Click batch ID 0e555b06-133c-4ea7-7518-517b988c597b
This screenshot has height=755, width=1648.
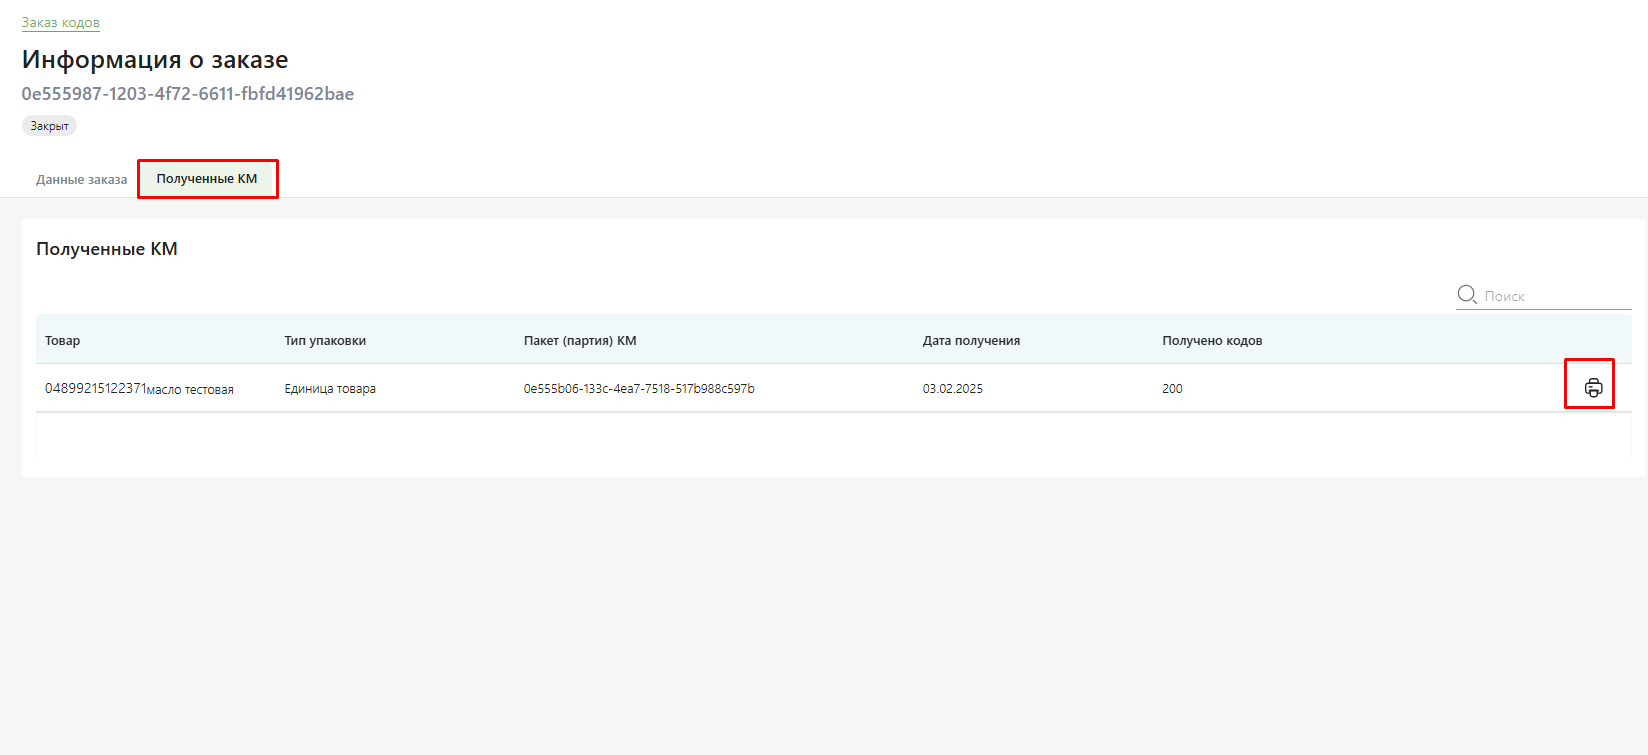(x=639, y=388)
